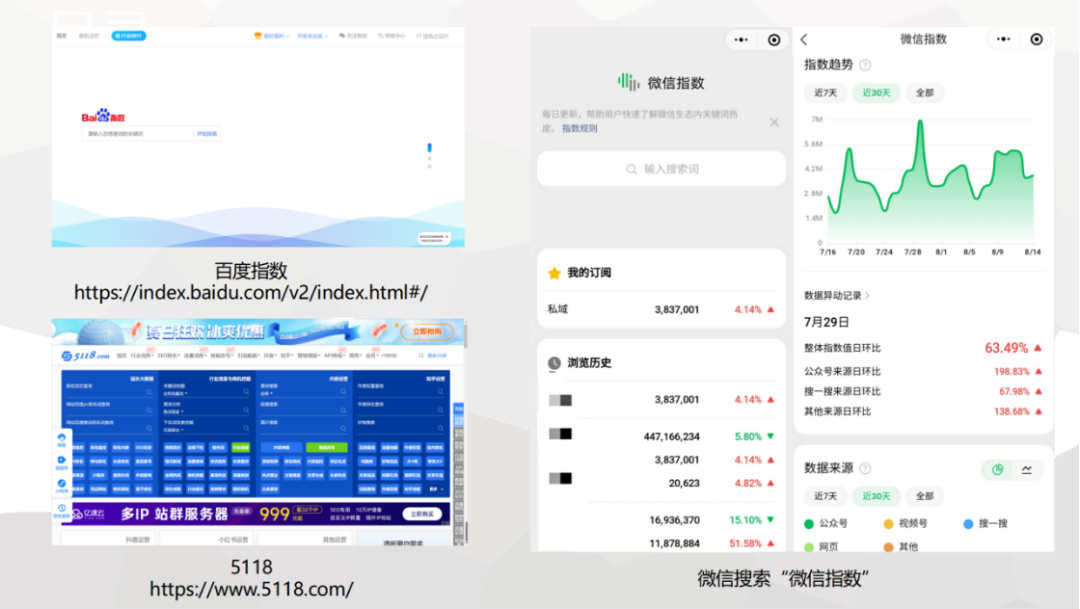Switch 数据来源 to pie chart view
This screenshot has height=609, width=1080.
[x=997, y=470]
